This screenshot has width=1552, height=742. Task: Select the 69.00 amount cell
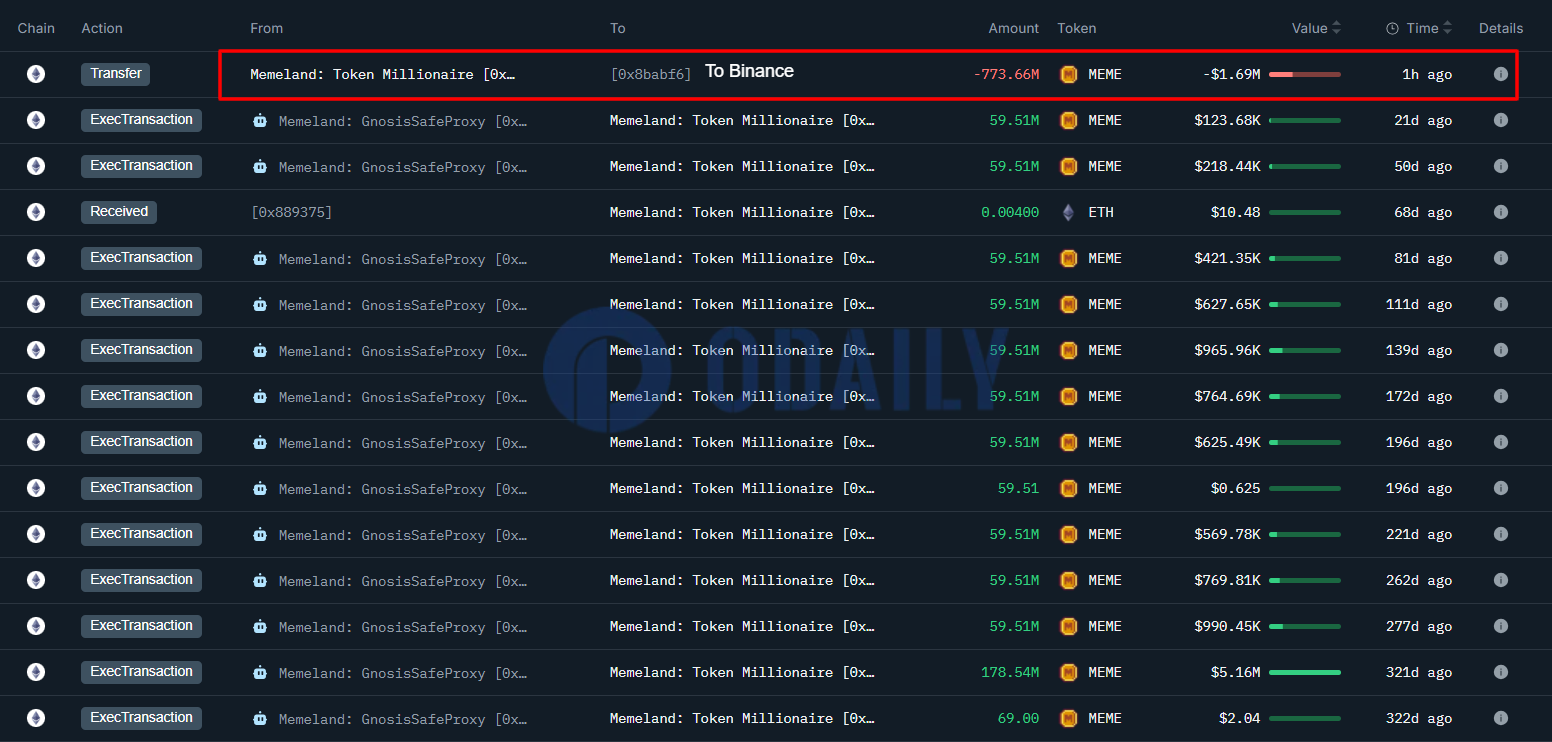click(1018, 718)
